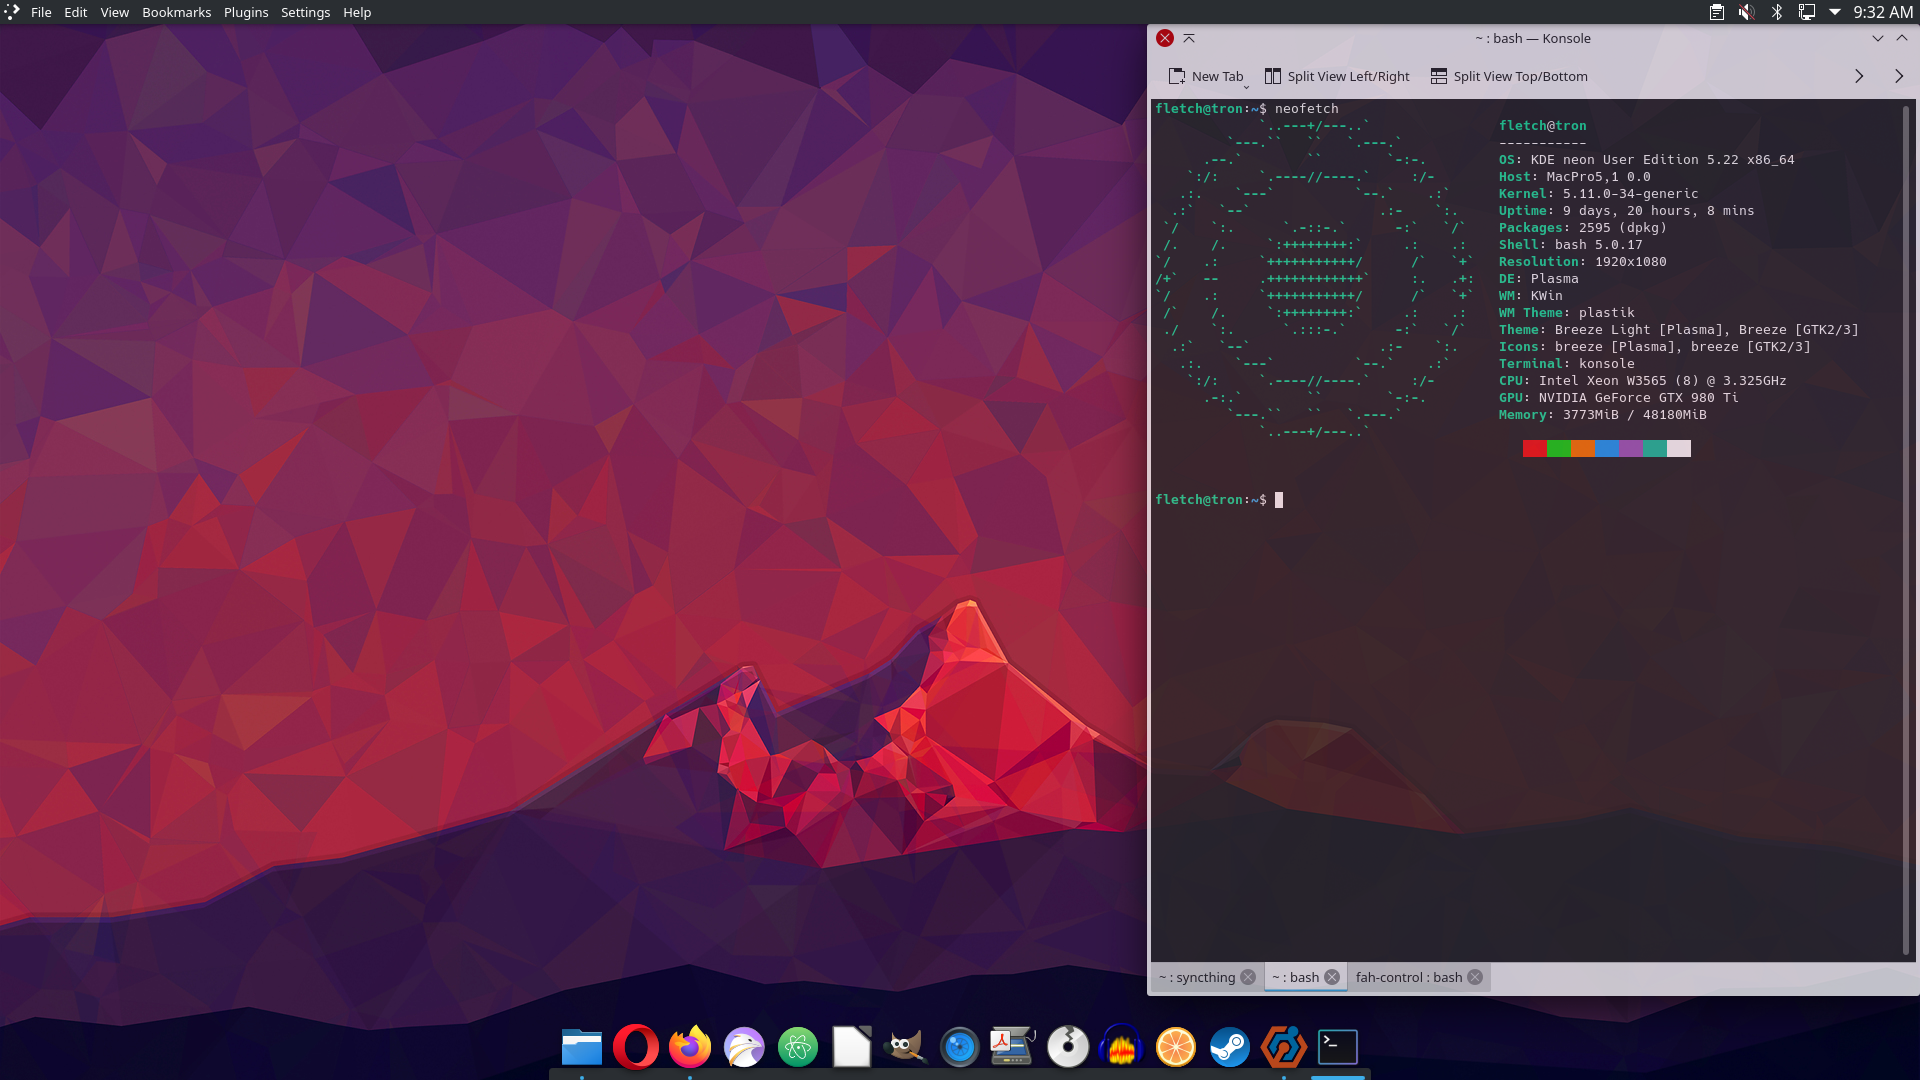Toggle keep-above-others window button
The image size is (1920, 1080).
click(x=1189, y=38)
